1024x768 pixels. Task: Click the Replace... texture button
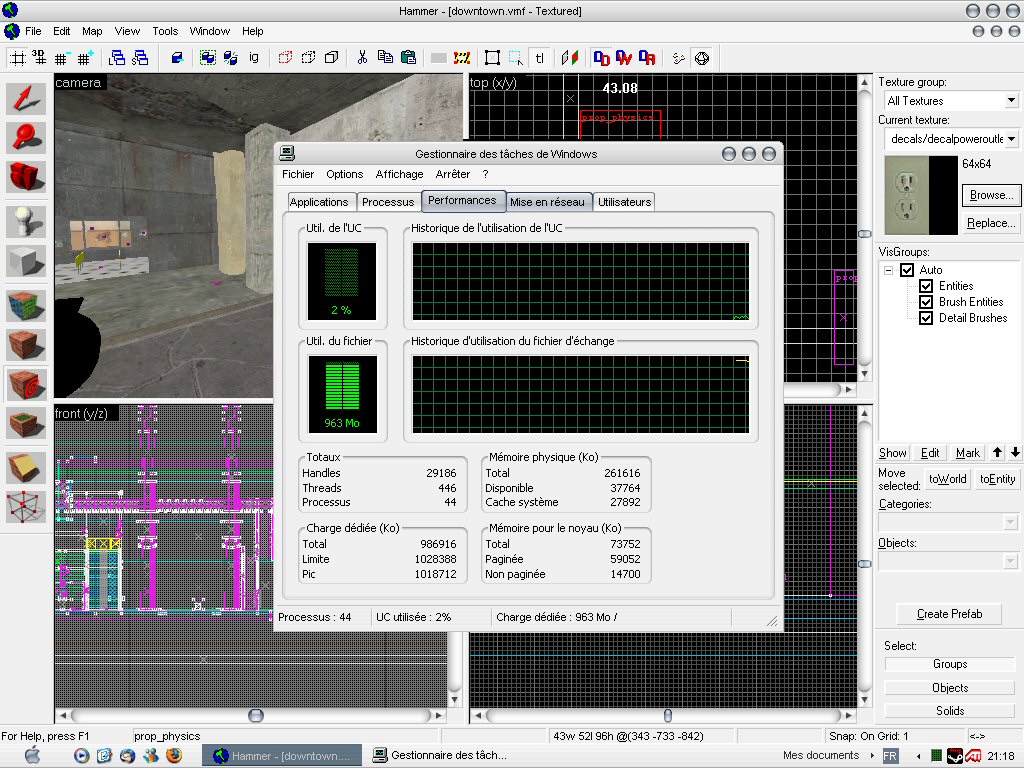tap(991, 223)
